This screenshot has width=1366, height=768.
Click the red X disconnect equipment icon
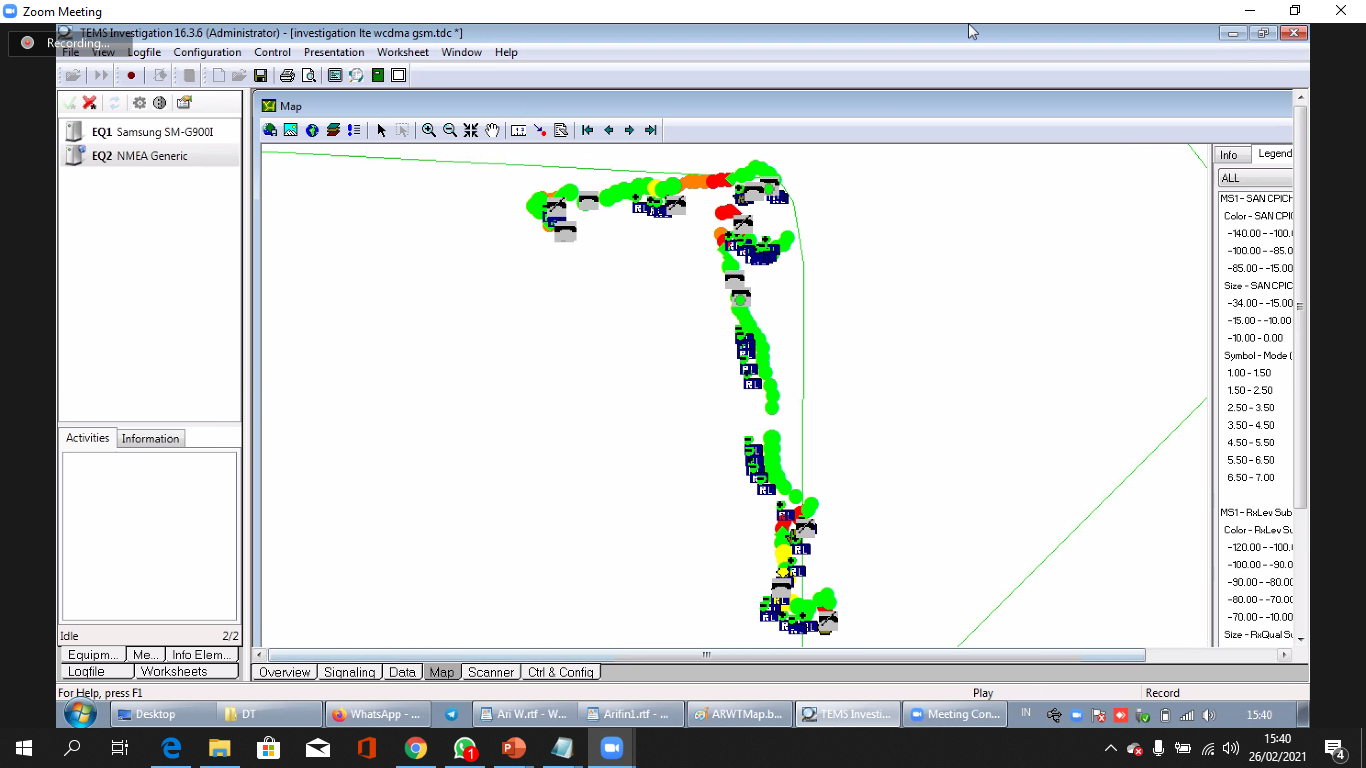(89, 102)
